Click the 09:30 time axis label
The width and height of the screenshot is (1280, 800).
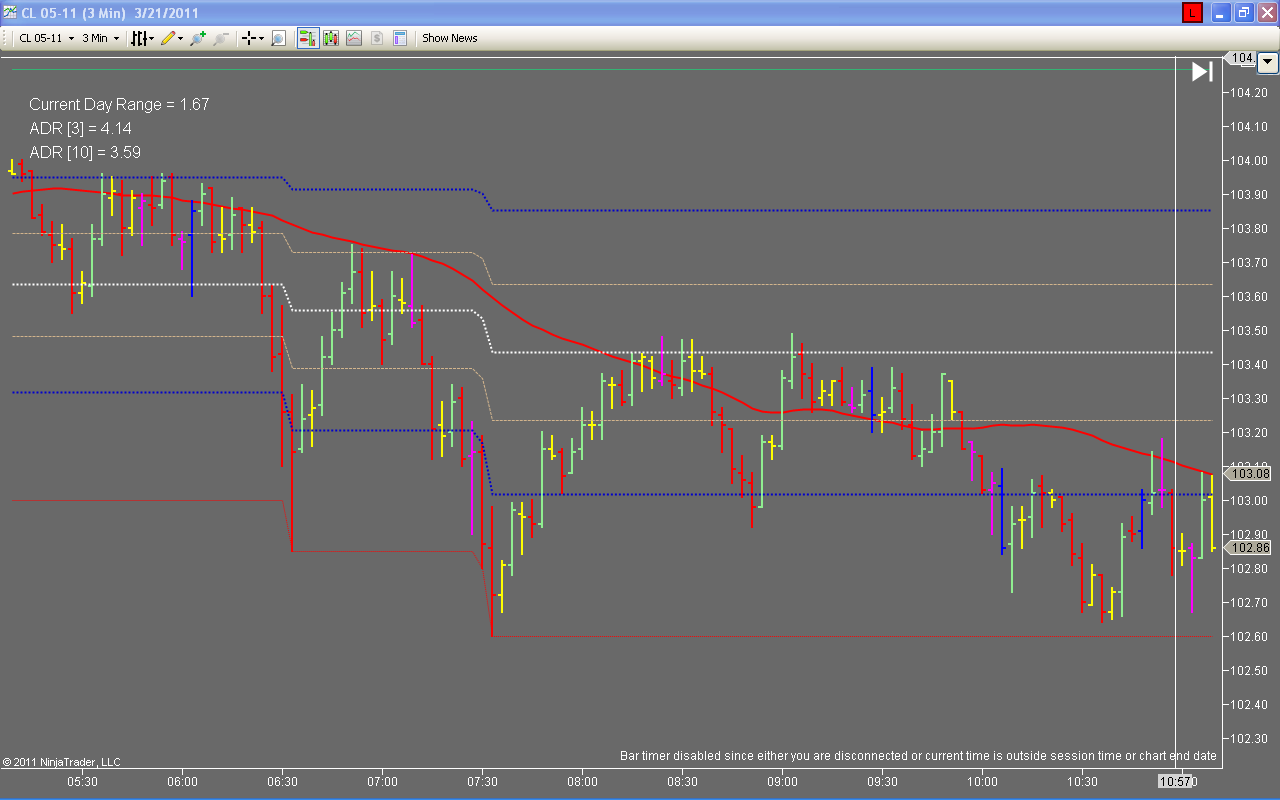(x=882, y=782)
